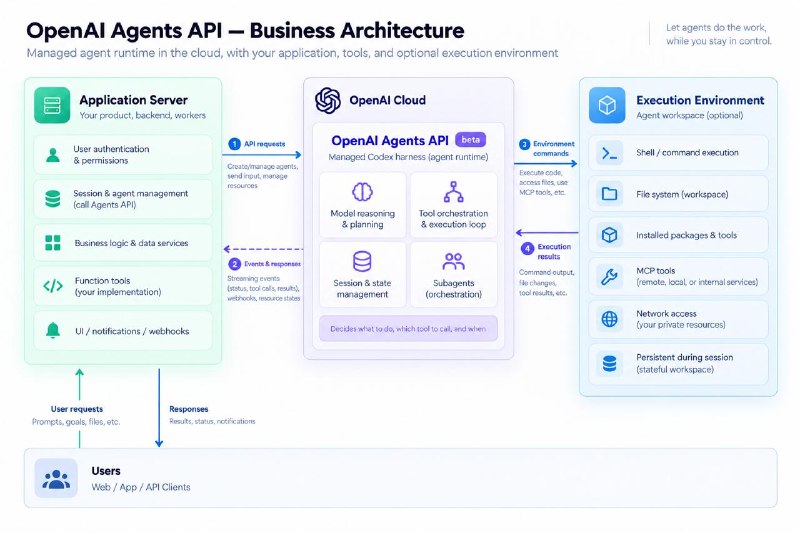The width and height of the screenshot is (800, 533).
Task: Click the 'Decides what to do' purple banner
Action: point(408,328)
